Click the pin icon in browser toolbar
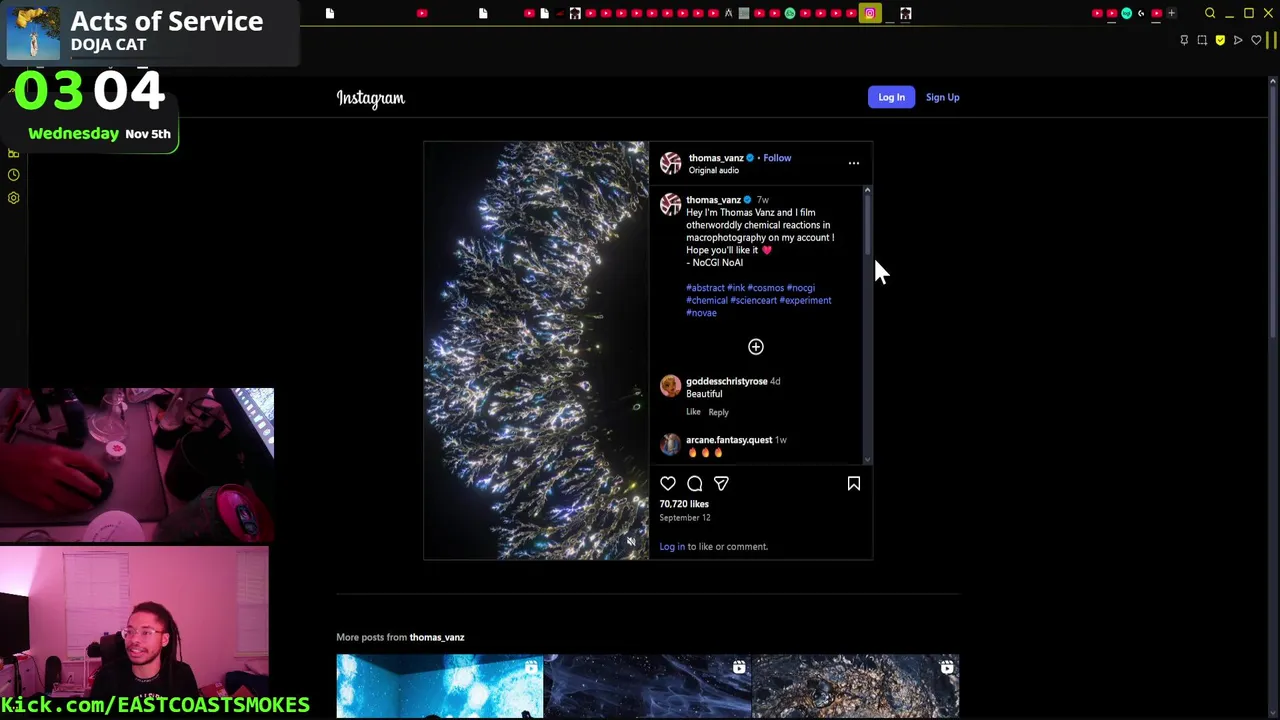The image size is (1280, 720). [1184, 40]
